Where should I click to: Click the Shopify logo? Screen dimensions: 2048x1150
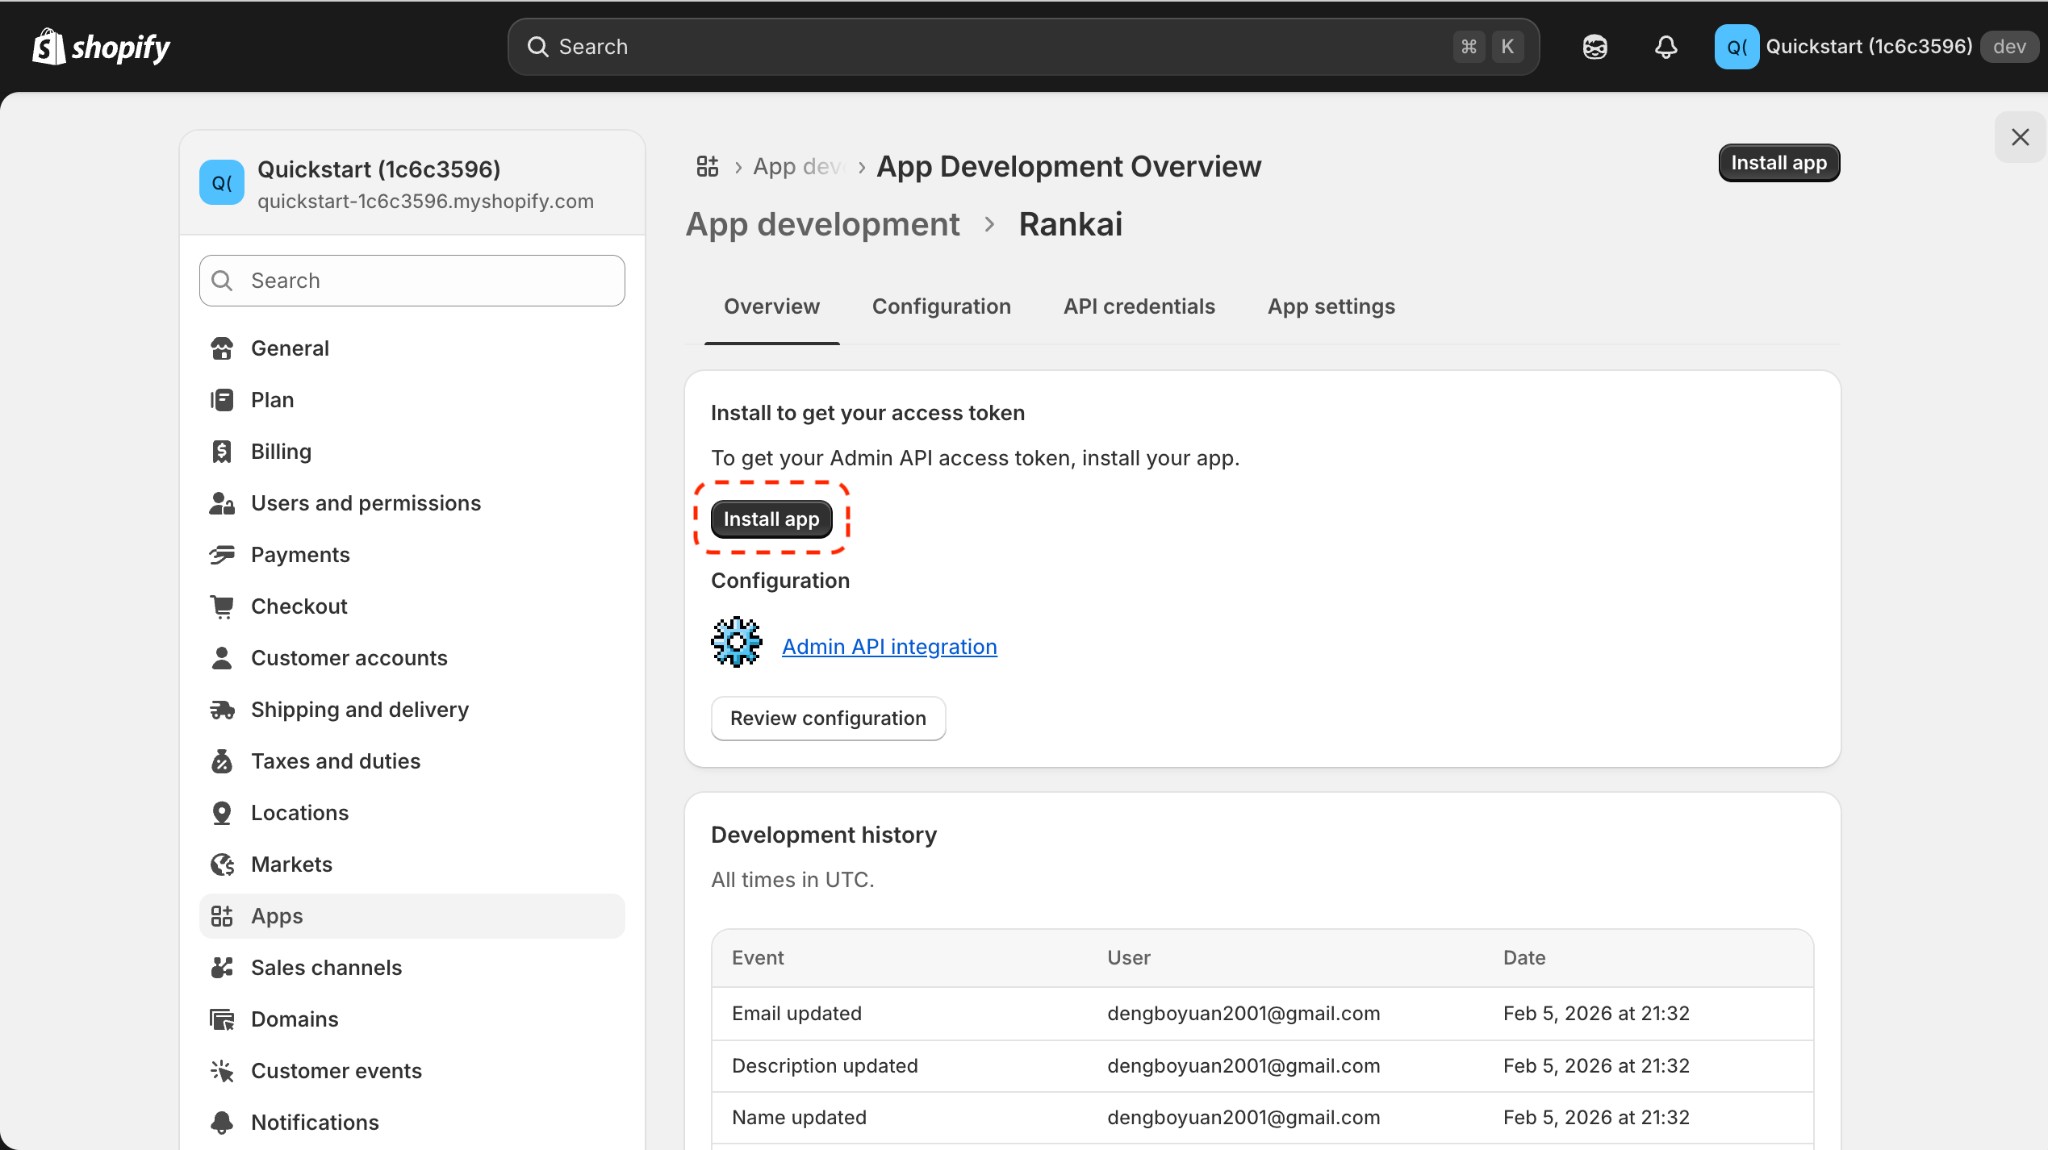(100, 46)
